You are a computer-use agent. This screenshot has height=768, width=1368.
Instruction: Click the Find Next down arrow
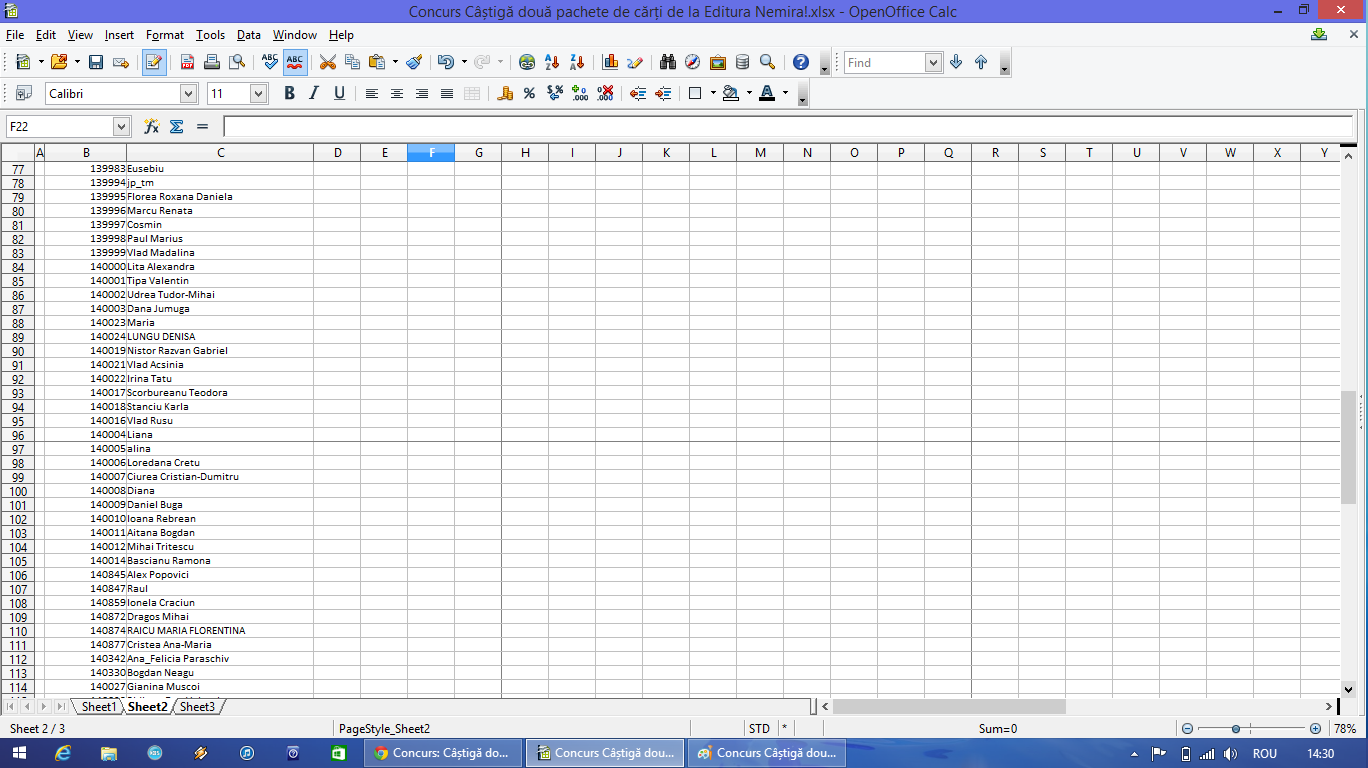point(956,62)
